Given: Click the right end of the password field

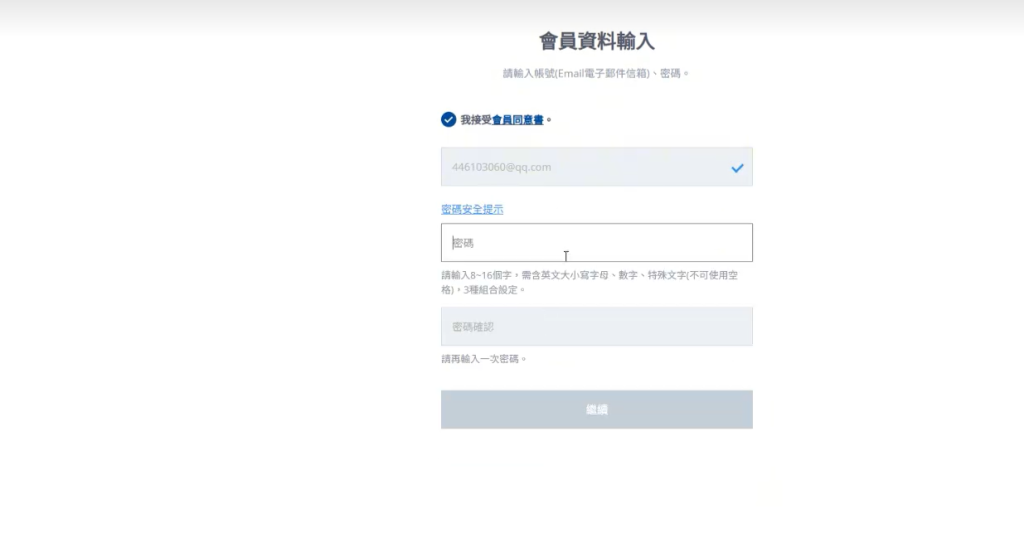Looking at the screenshot, I should click(735, 243).
